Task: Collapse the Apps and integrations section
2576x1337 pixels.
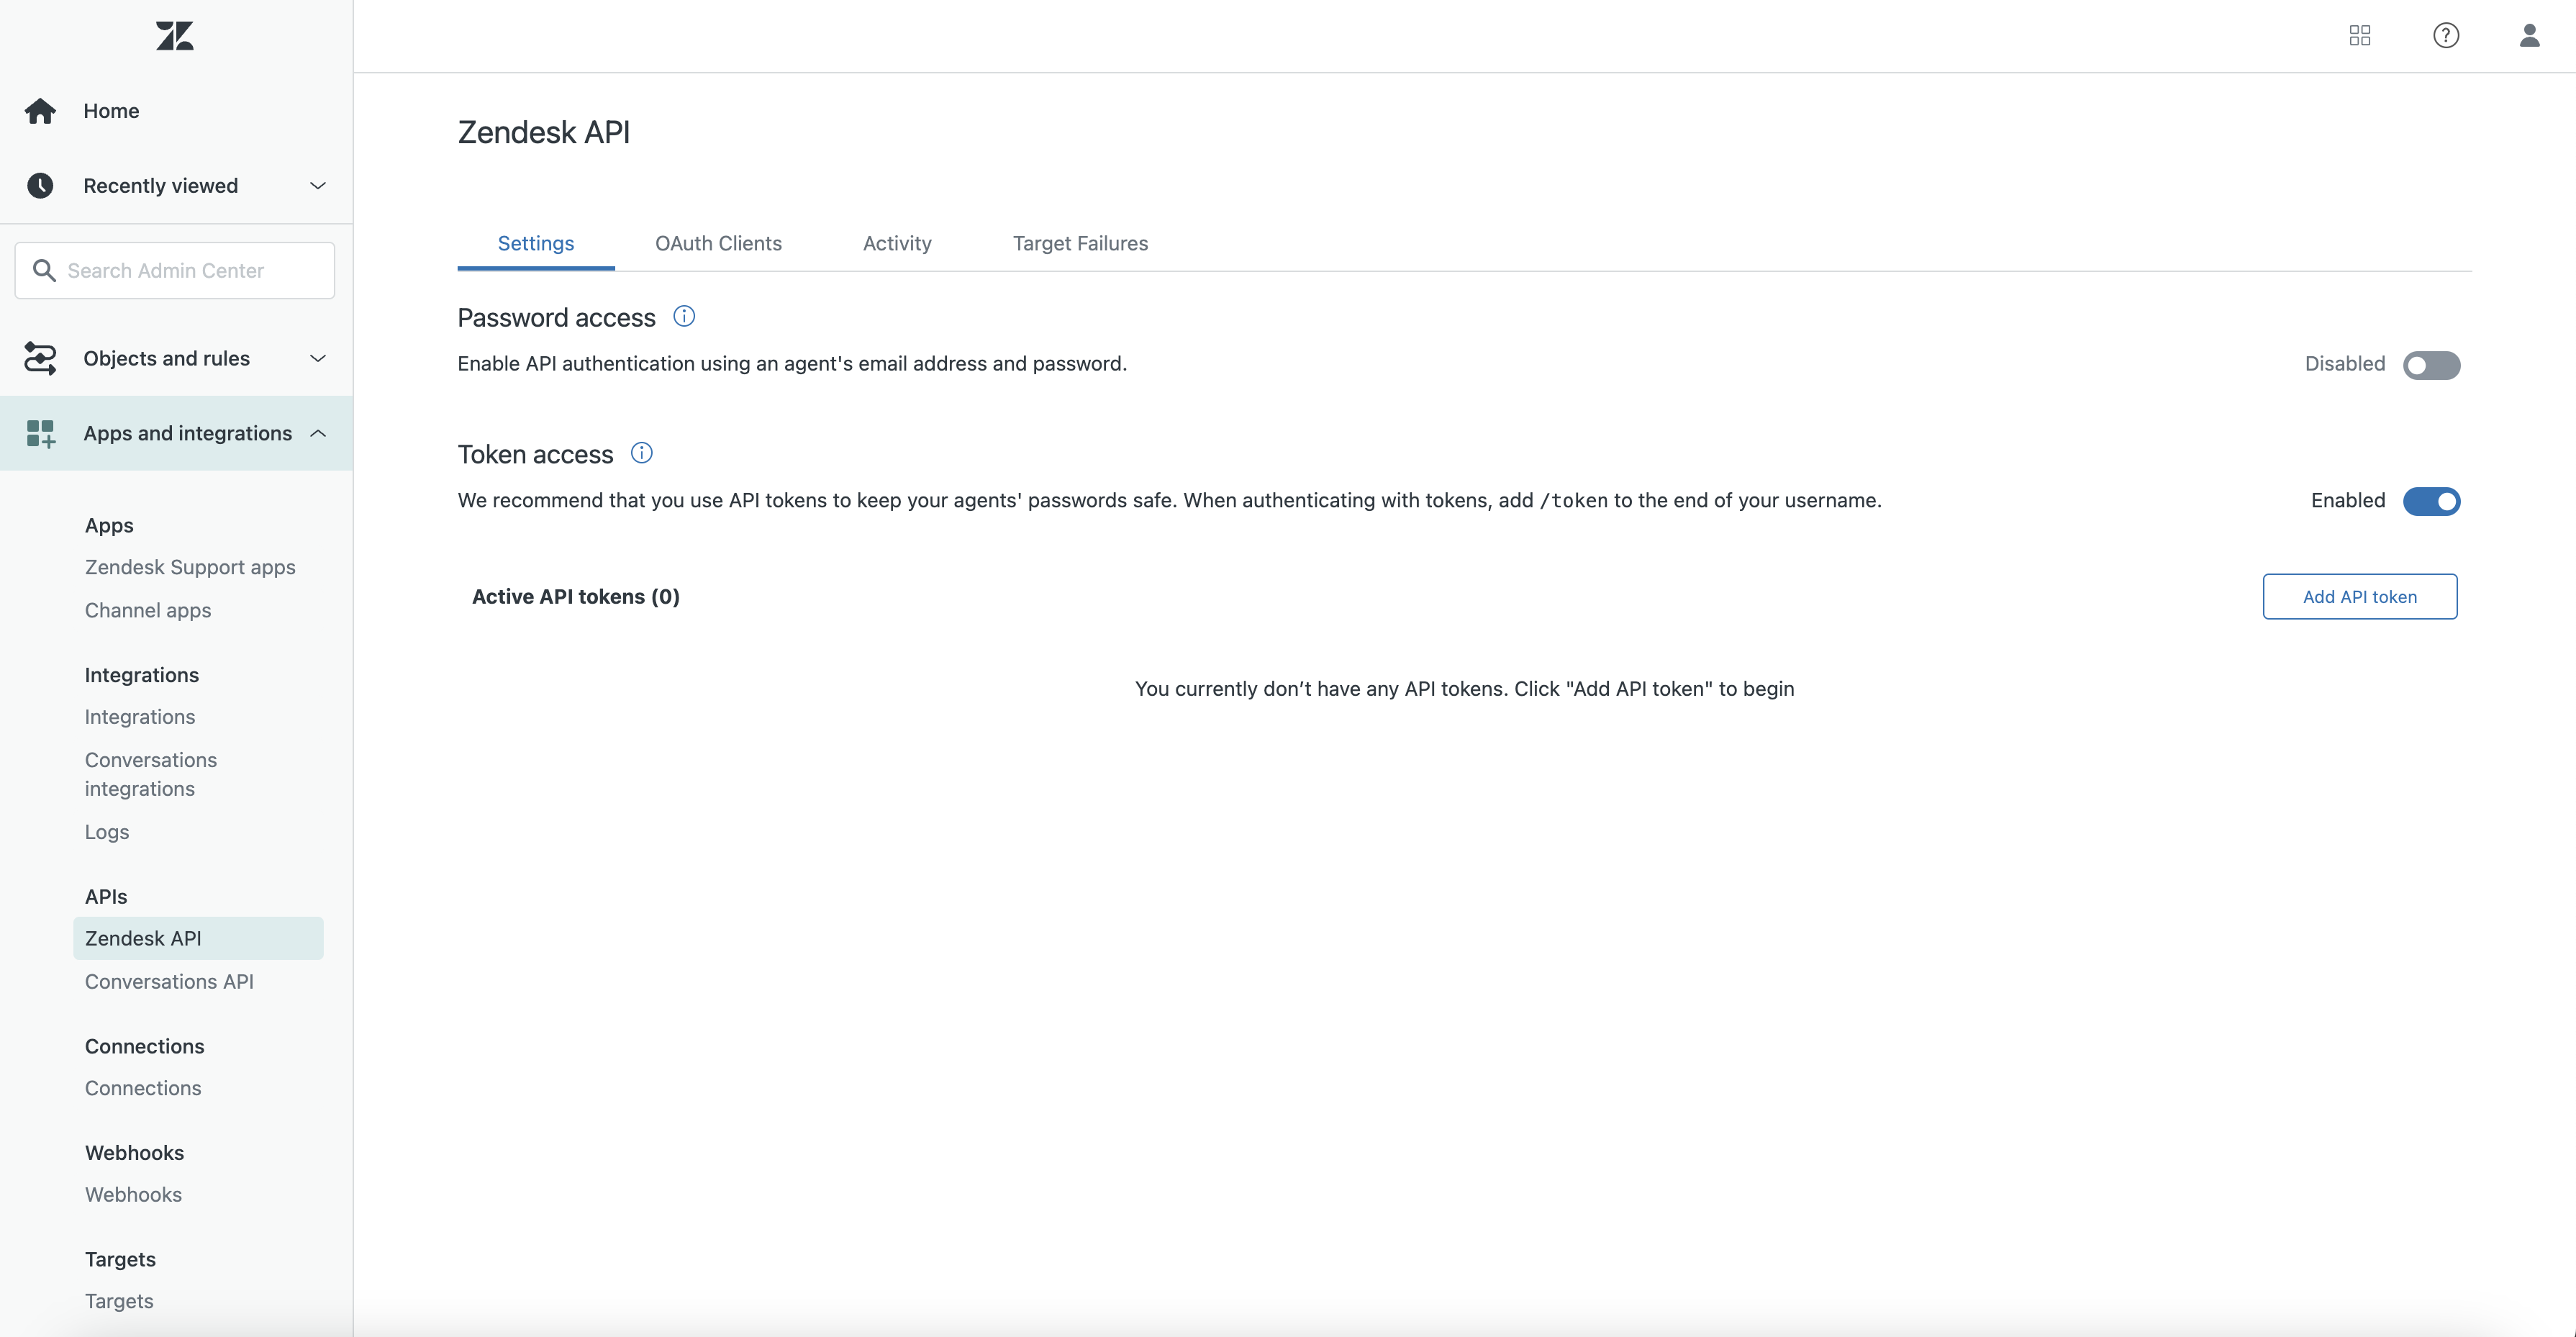Action: pos(318,433)
